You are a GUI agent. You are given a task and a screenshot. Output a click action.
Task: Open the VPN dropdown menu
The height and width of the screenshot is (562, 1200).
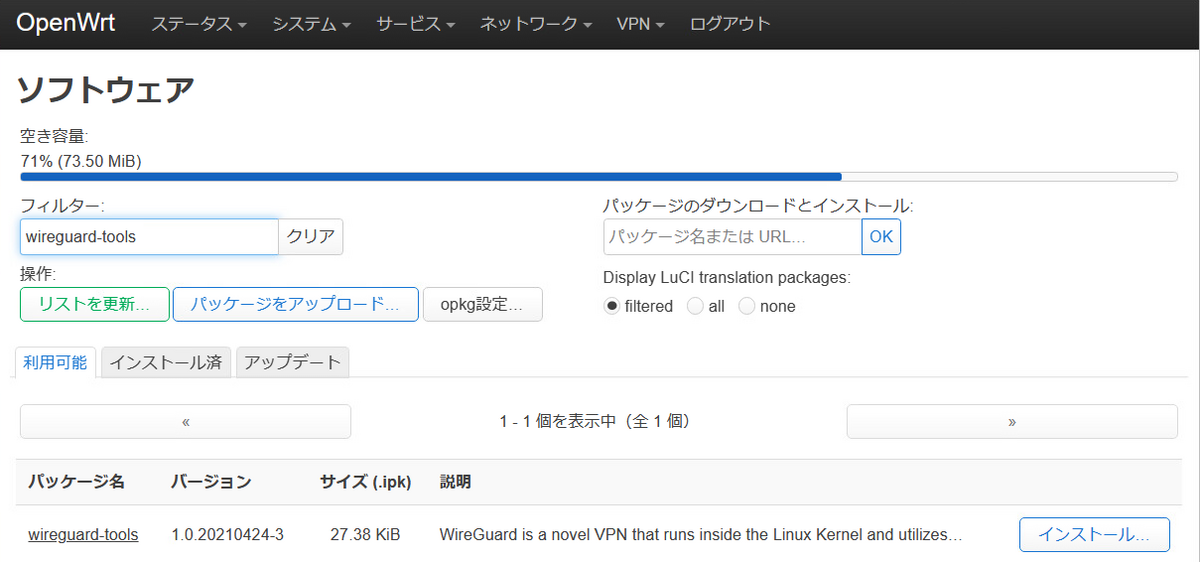641,24
